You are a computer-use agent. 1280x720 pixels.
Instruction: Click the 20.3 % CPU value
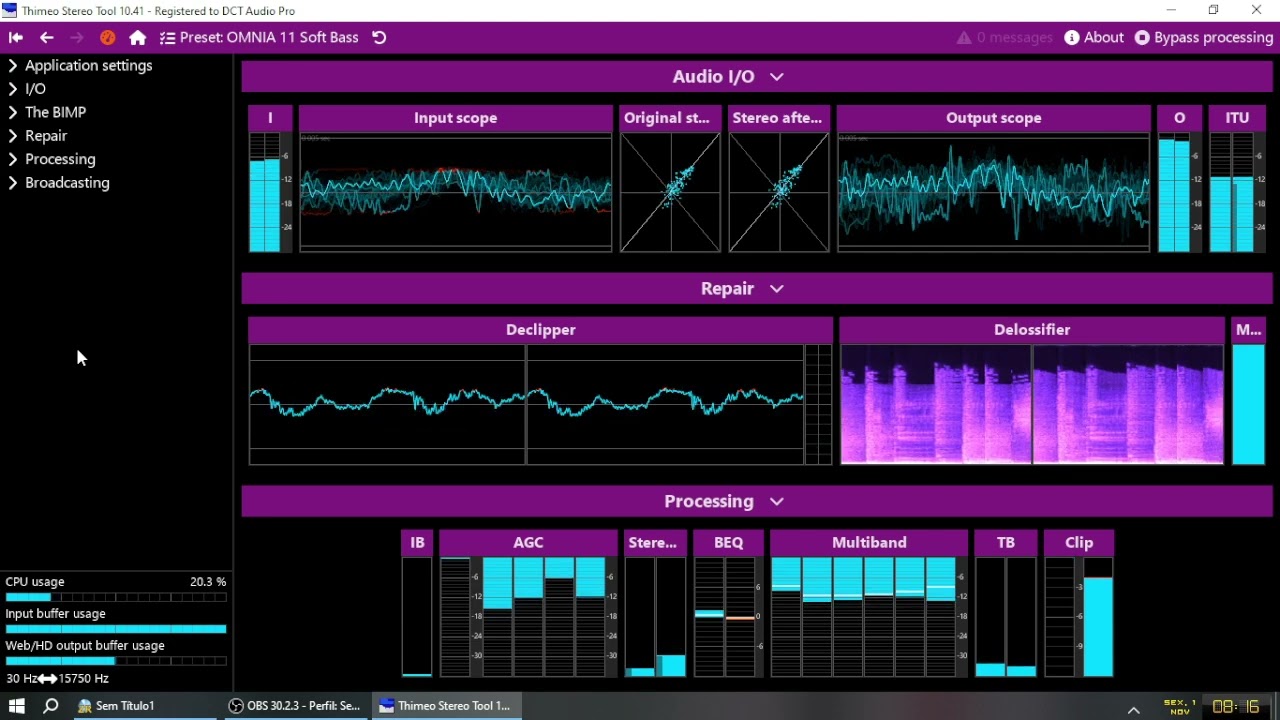point(208,582)
